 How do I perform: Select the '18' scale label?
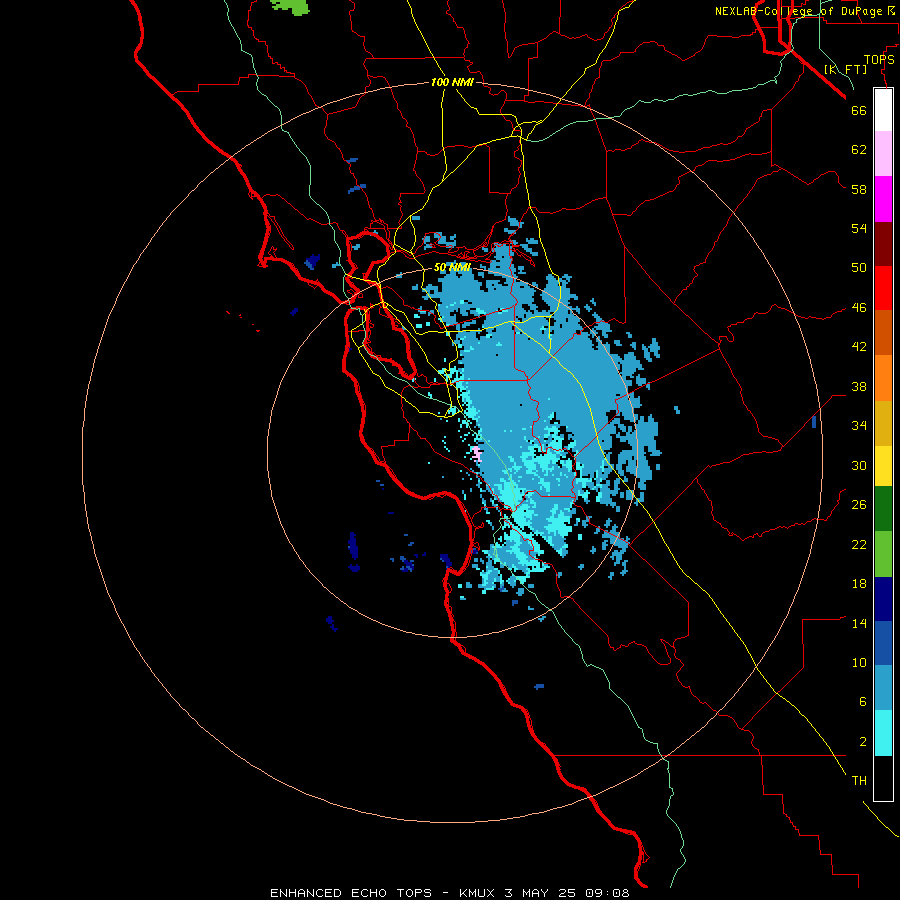point(859,584)
